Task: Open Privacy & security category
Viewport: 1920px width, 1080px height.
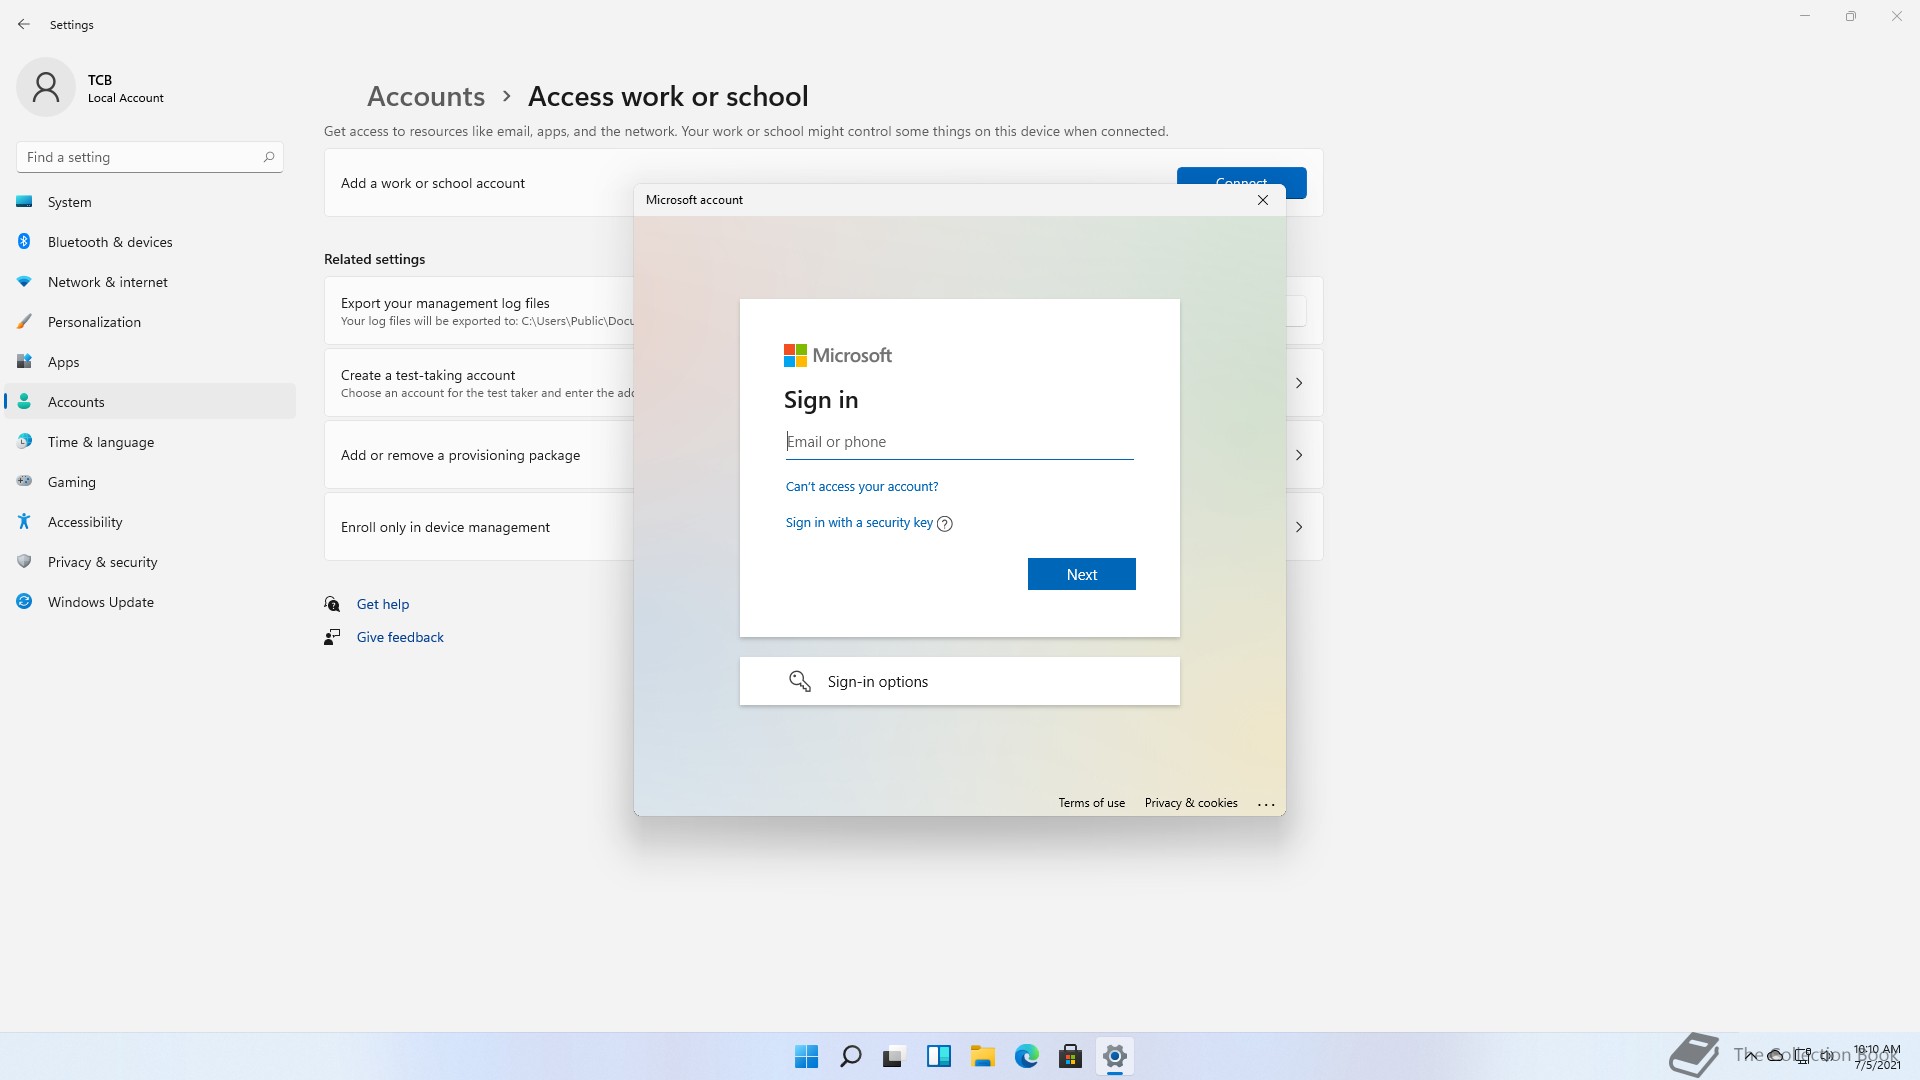Action: pos(150,562)
